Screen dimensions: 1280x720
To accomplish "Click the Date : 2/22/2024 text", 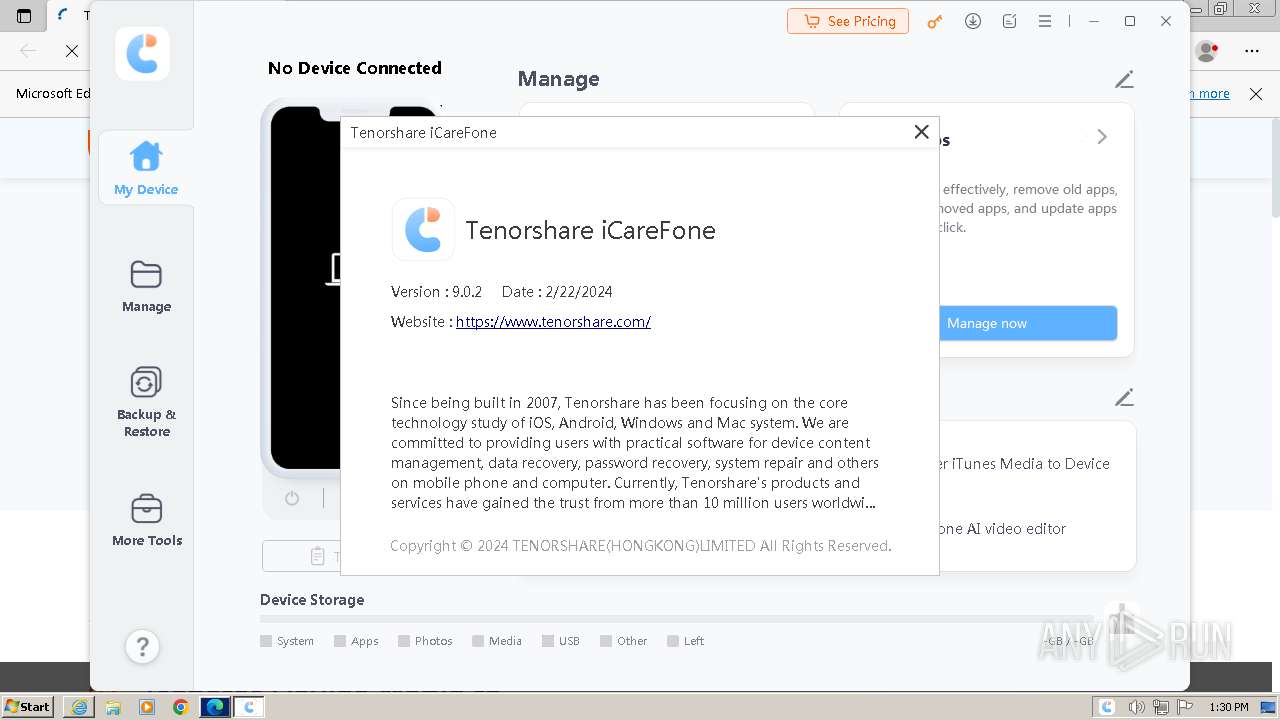I will coord(557,292).
